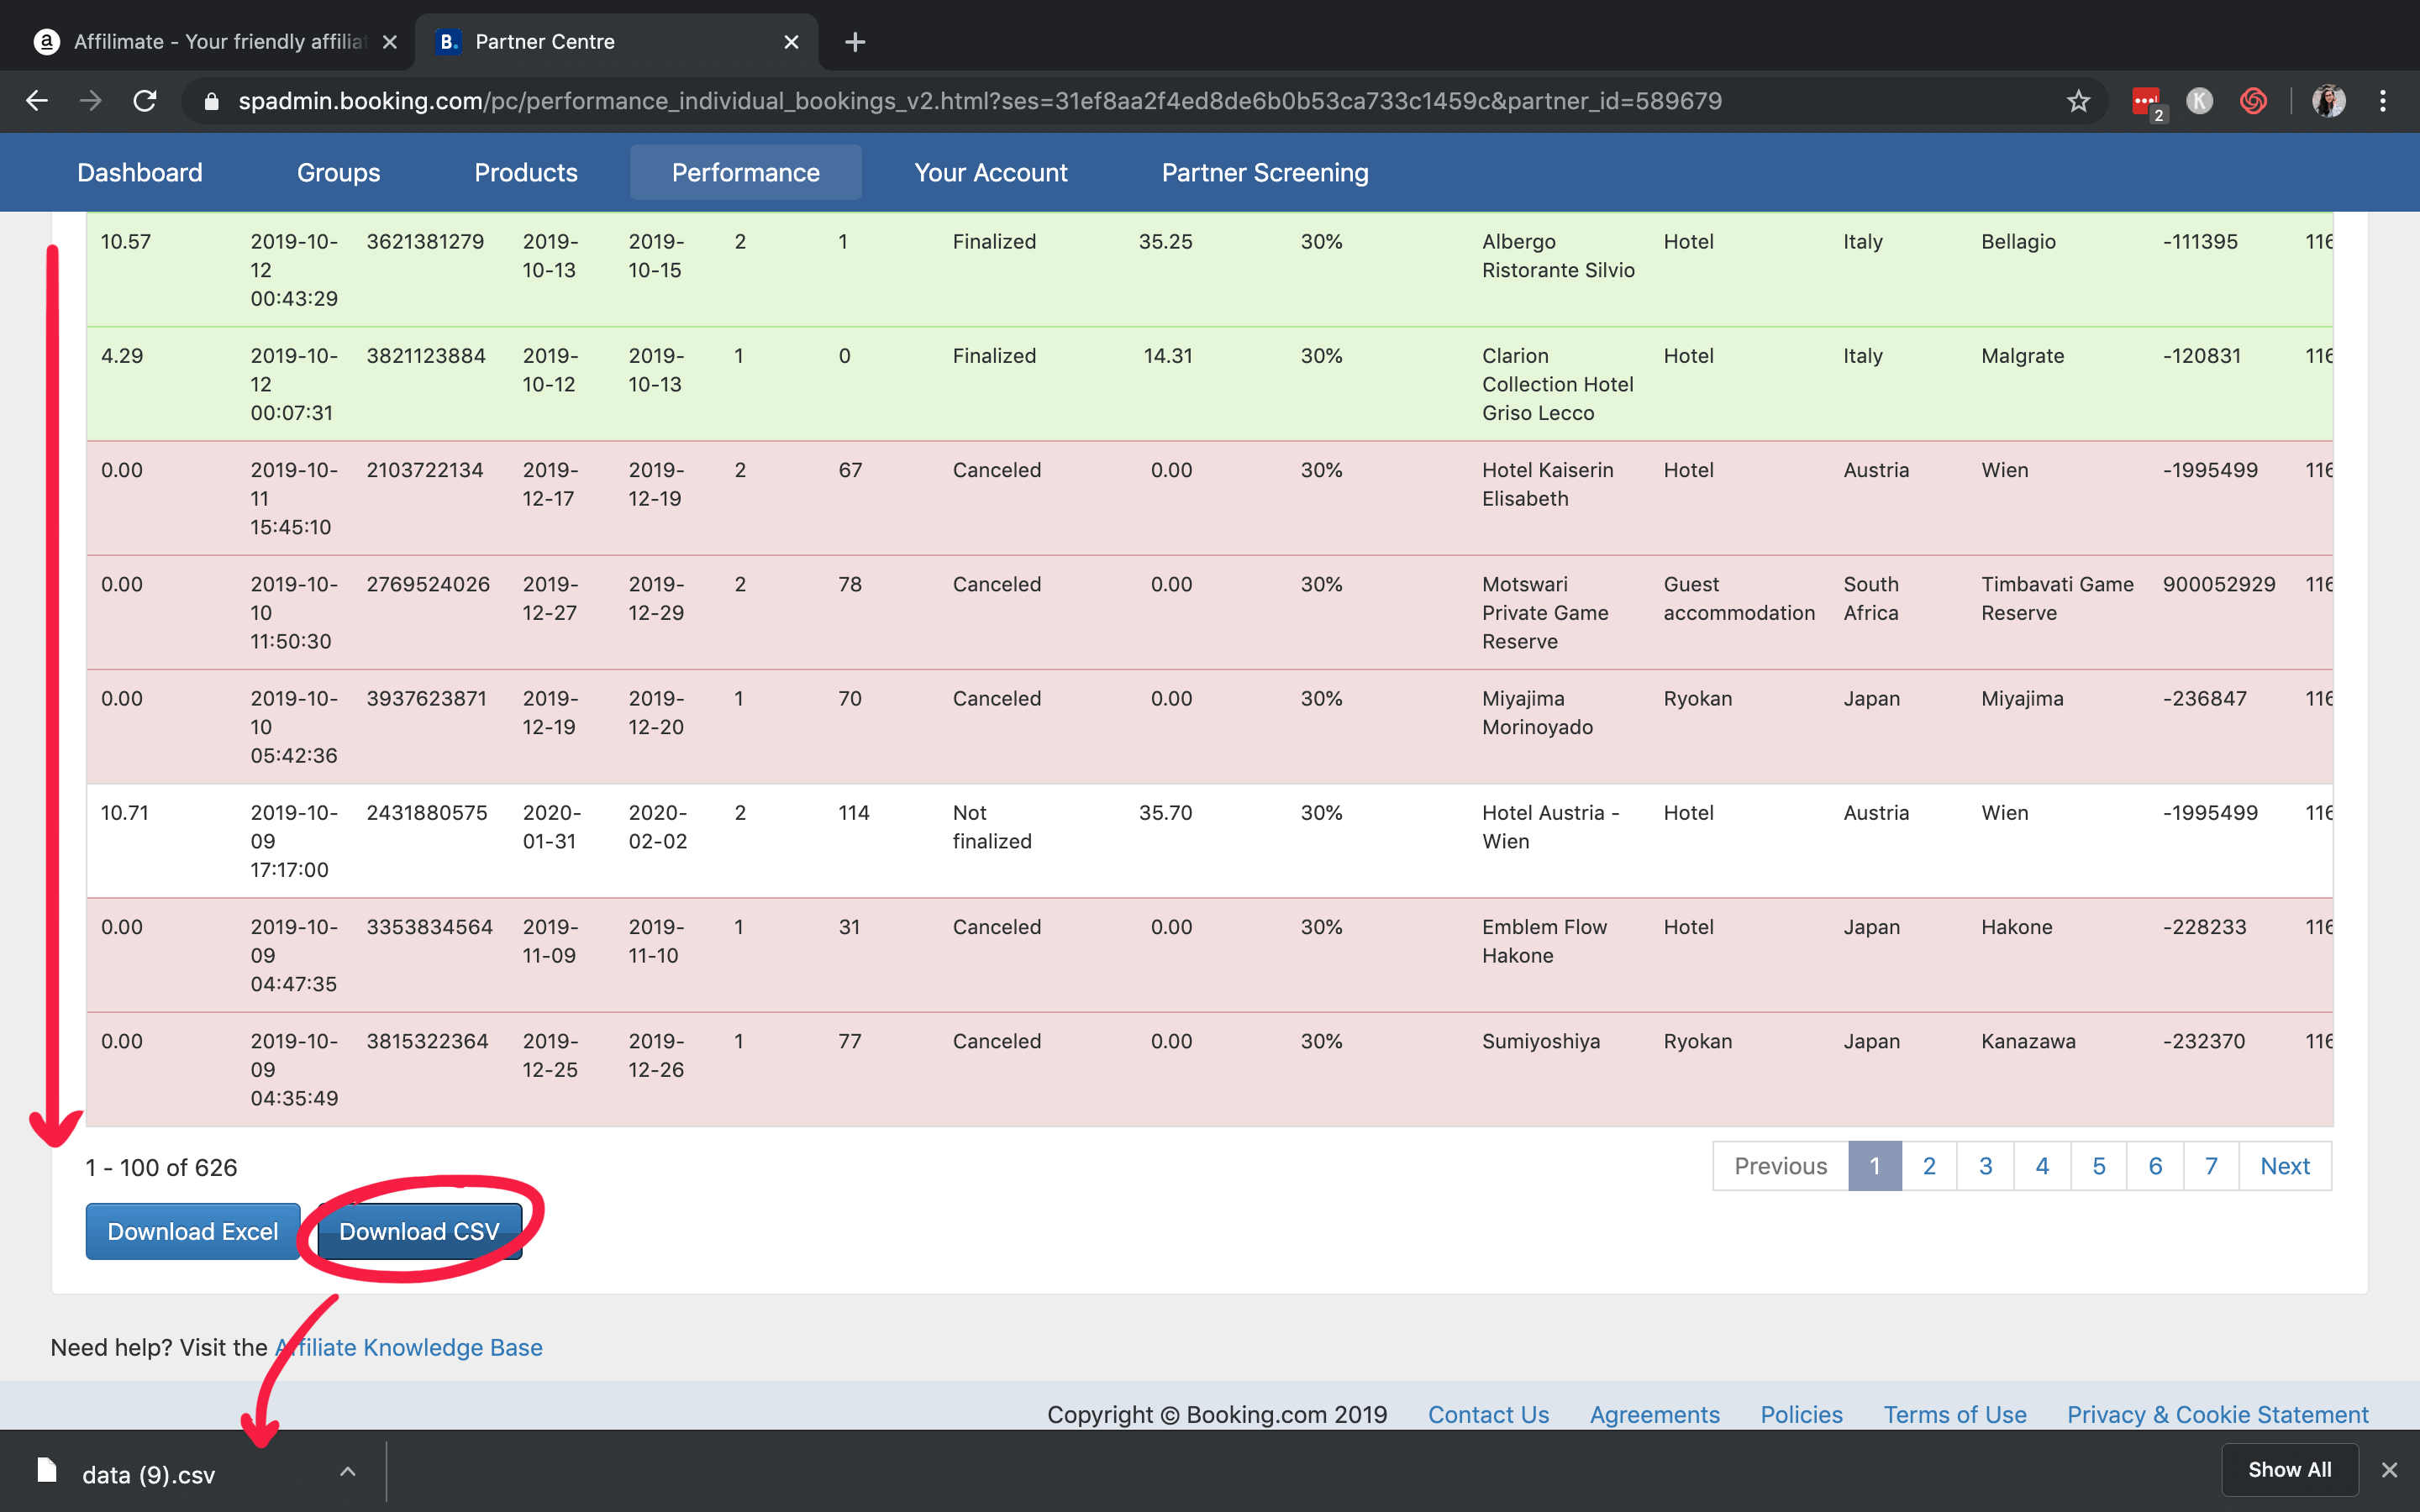Click the Emblem Flow Hakone cell
Image resolution: width=2420 pixels, height=1512 pixels.
point(1544,941)
